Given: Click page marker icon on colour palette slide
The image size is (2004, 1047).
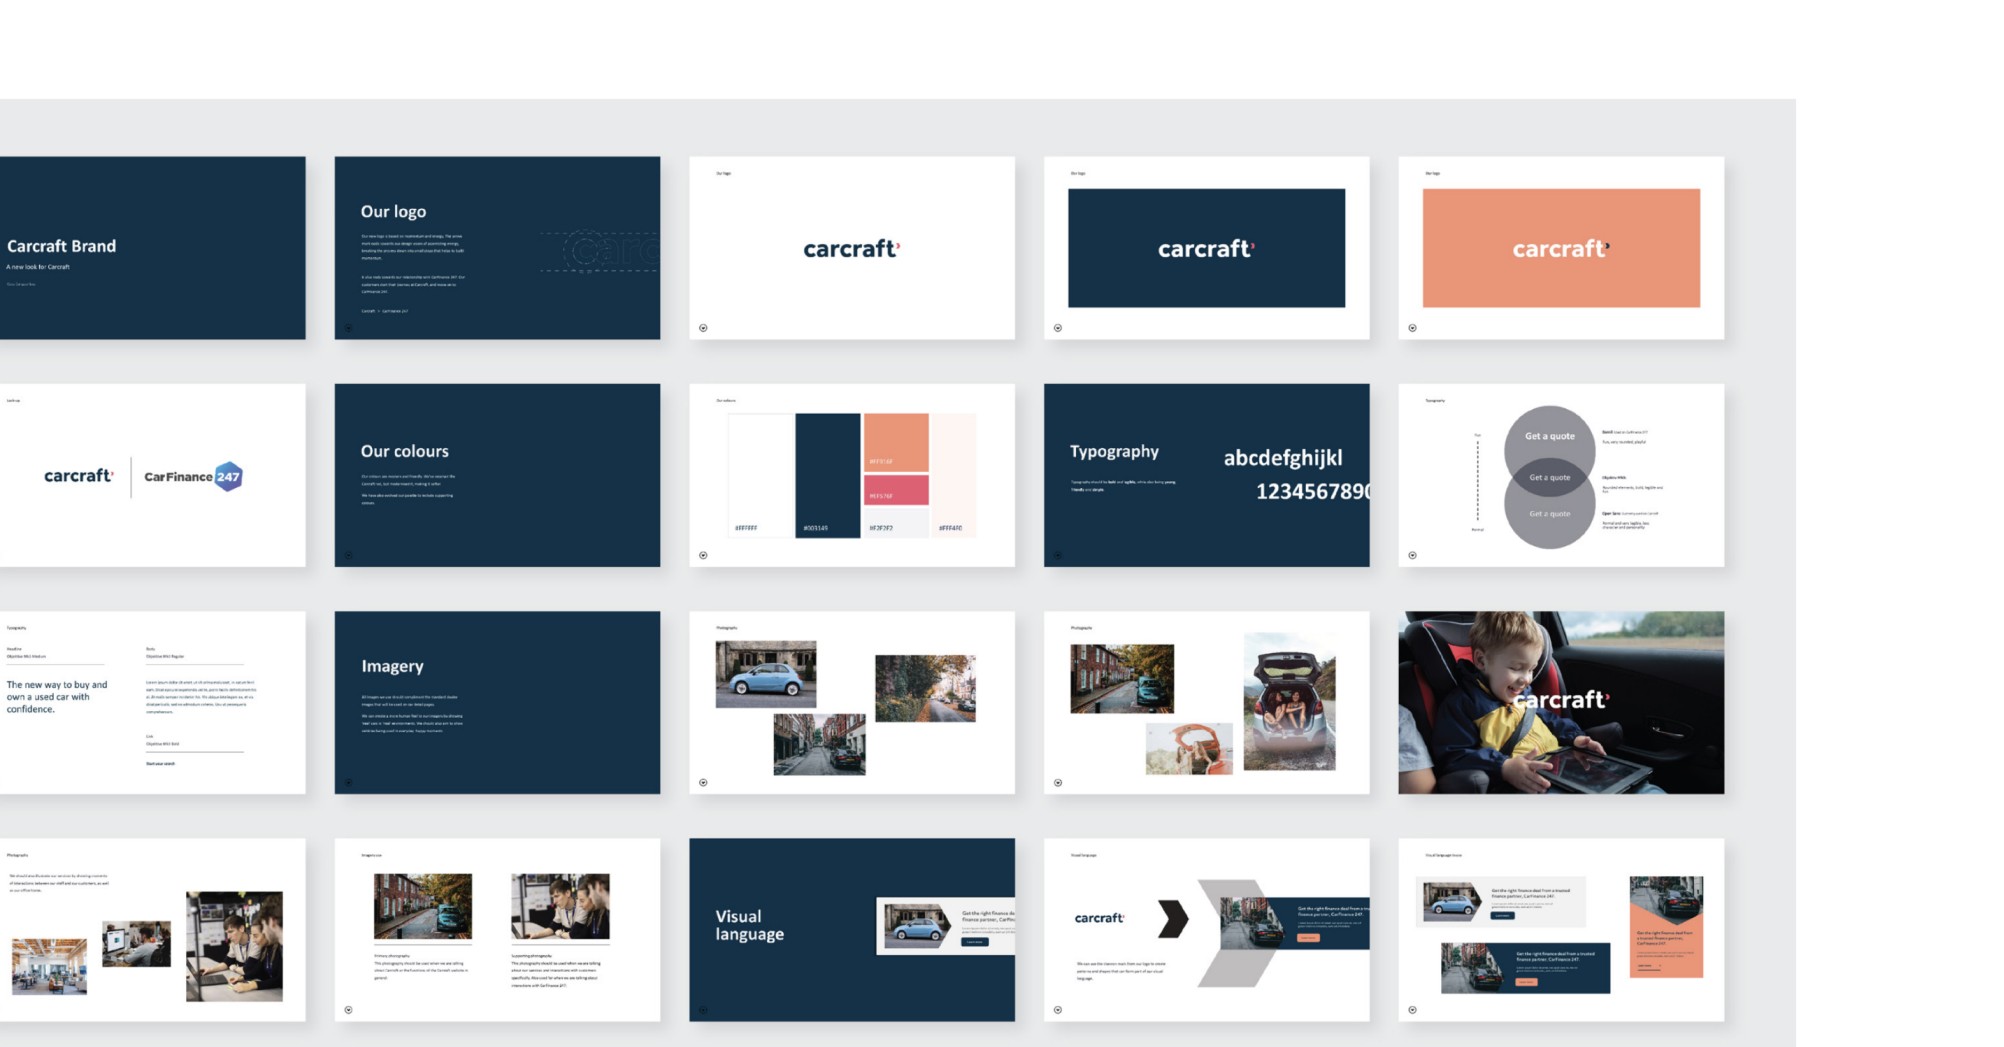Looking at the screenshot, I should [703, 555].
